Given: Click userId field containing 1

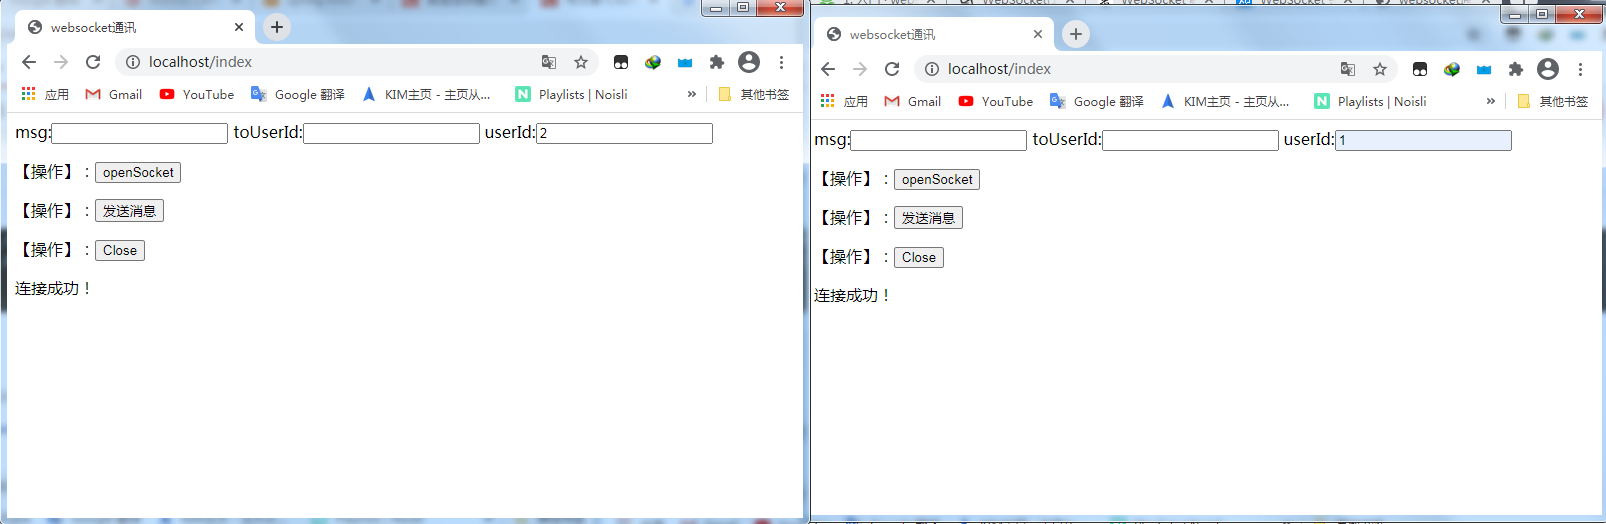Looking at the screenshot, I should tap(1423, 140).
